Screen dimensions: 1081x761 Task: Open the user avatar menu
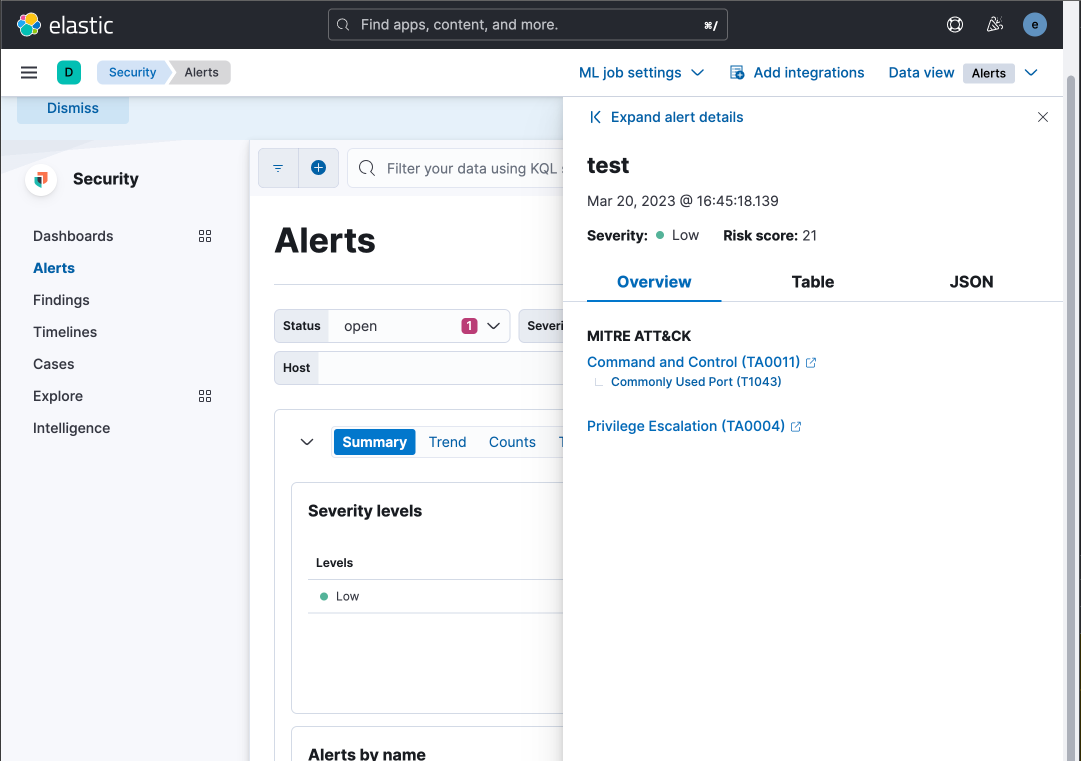[x=1034, y=25]
